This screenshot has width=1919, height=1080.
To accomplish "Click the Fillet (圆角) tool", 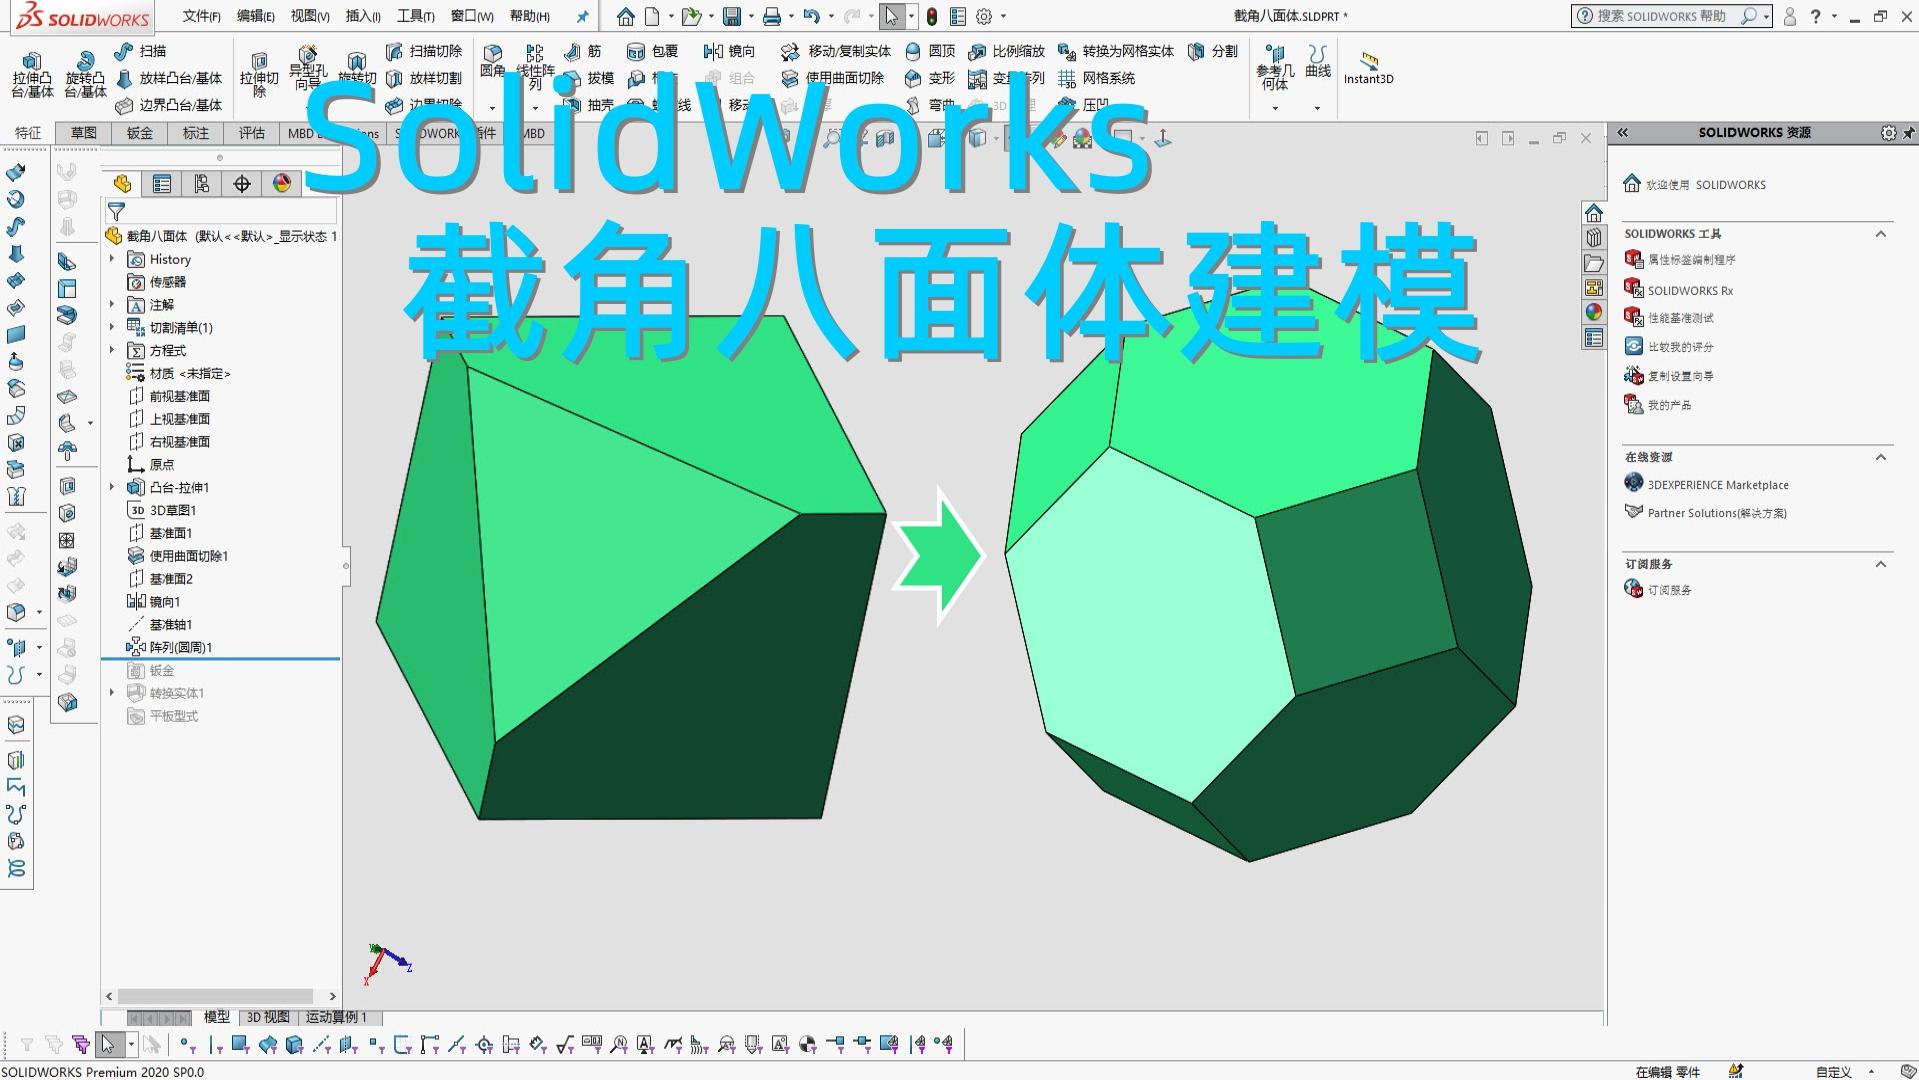I will 492,62.
